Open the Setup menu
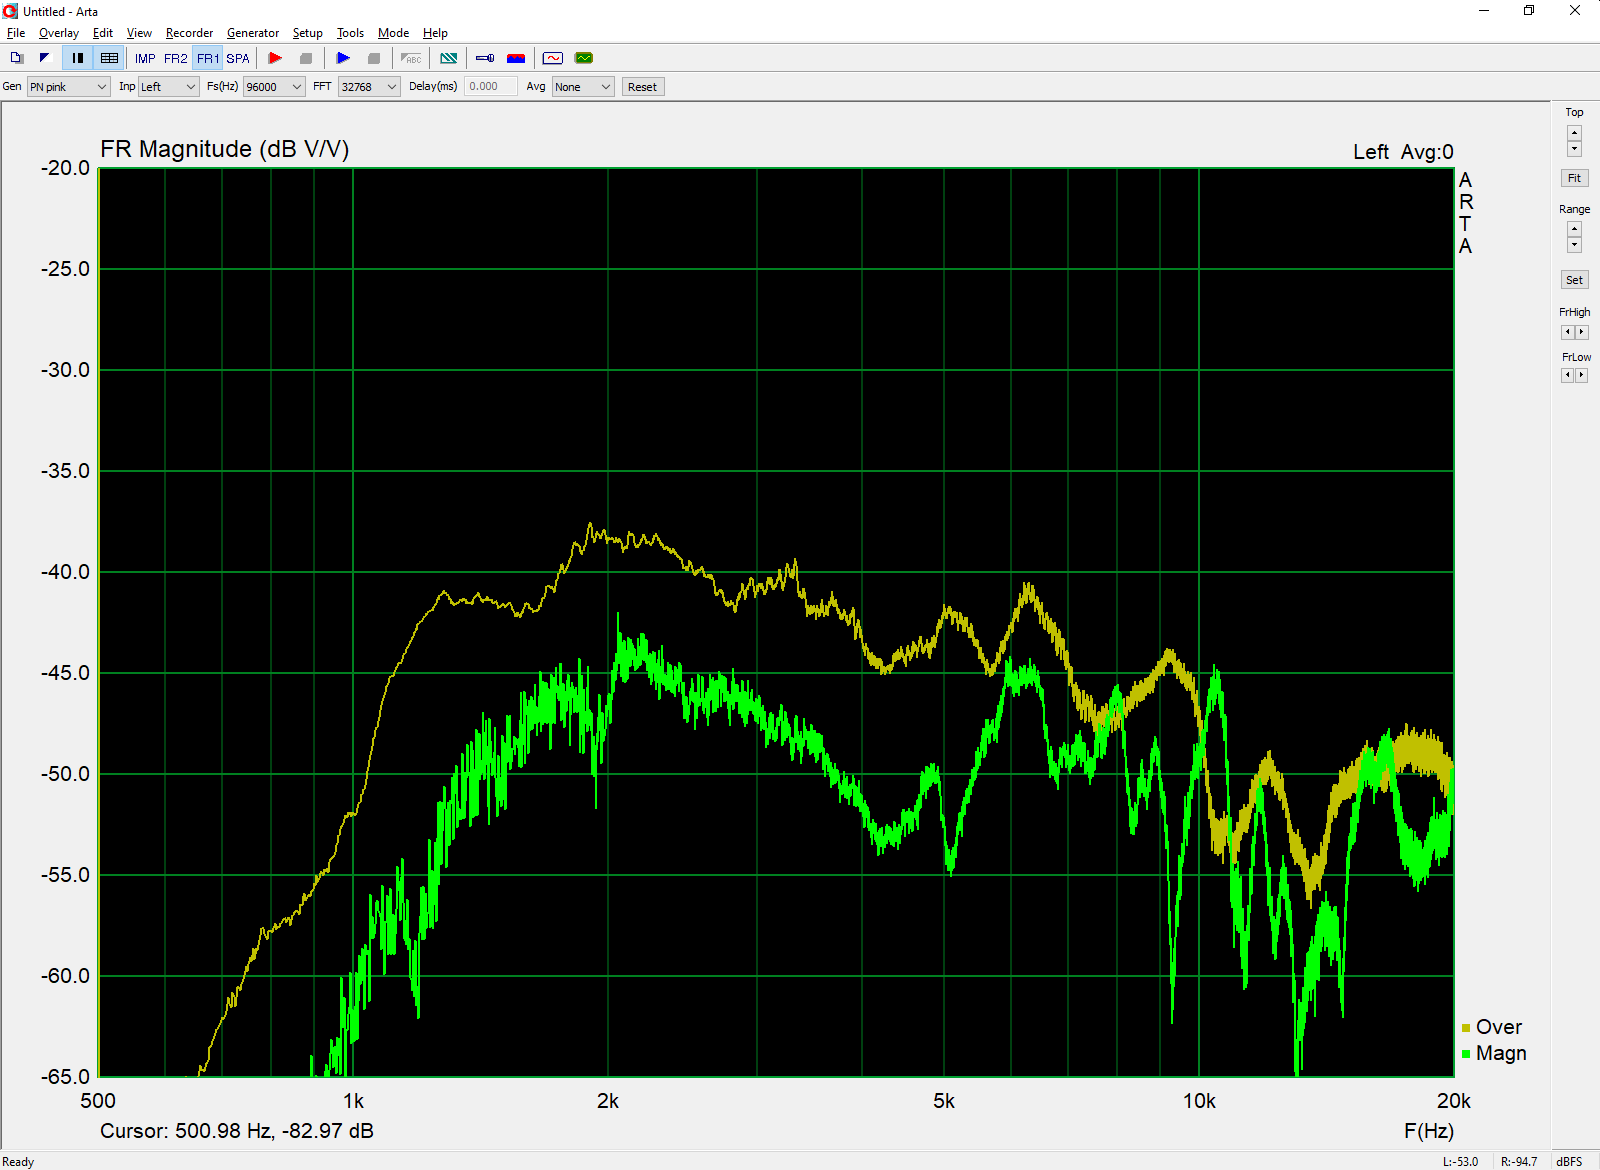Screen dimensions: 1600x1170 pos(308,33)
